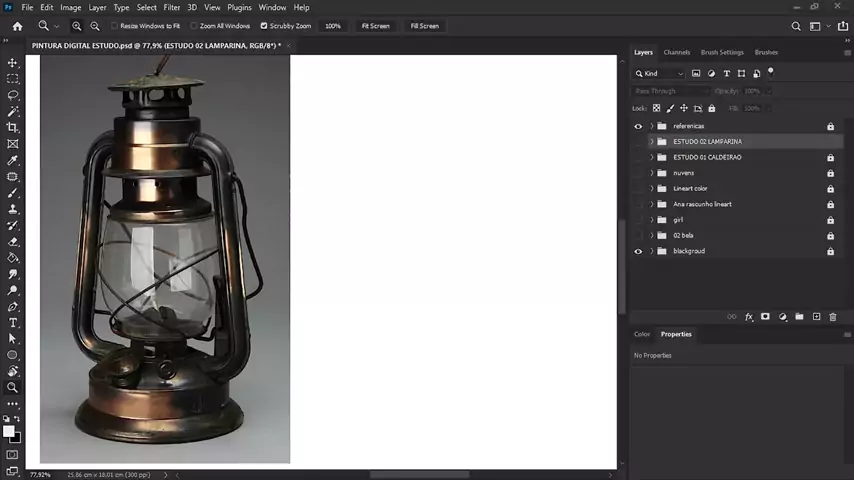Select the Eyedropper tool
This screenshot has height=480, width=854.
[x=13, y=160]
